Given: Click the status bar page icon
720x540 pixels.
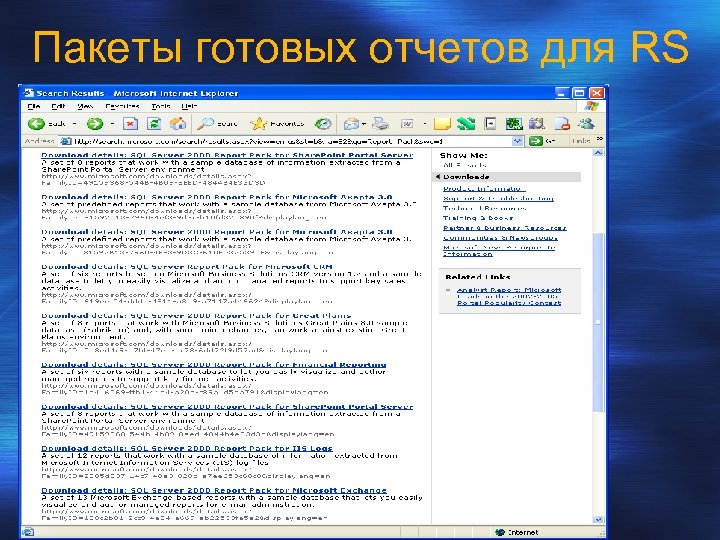Looking at the screenshot, I should pos(27,532).
